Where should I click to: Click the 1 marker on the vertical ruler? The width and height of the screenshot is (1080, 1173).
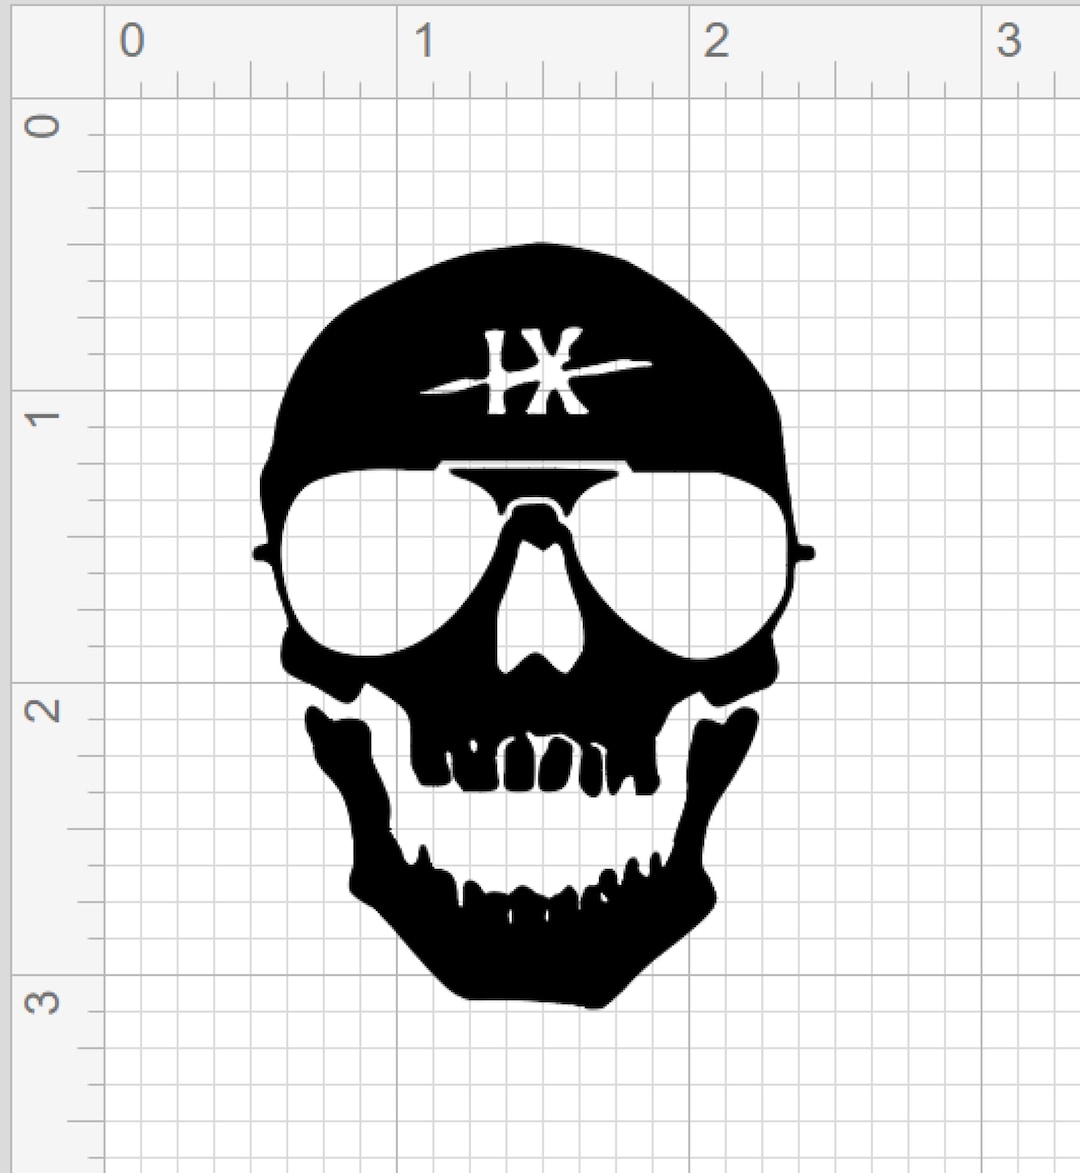pos(40,417)
